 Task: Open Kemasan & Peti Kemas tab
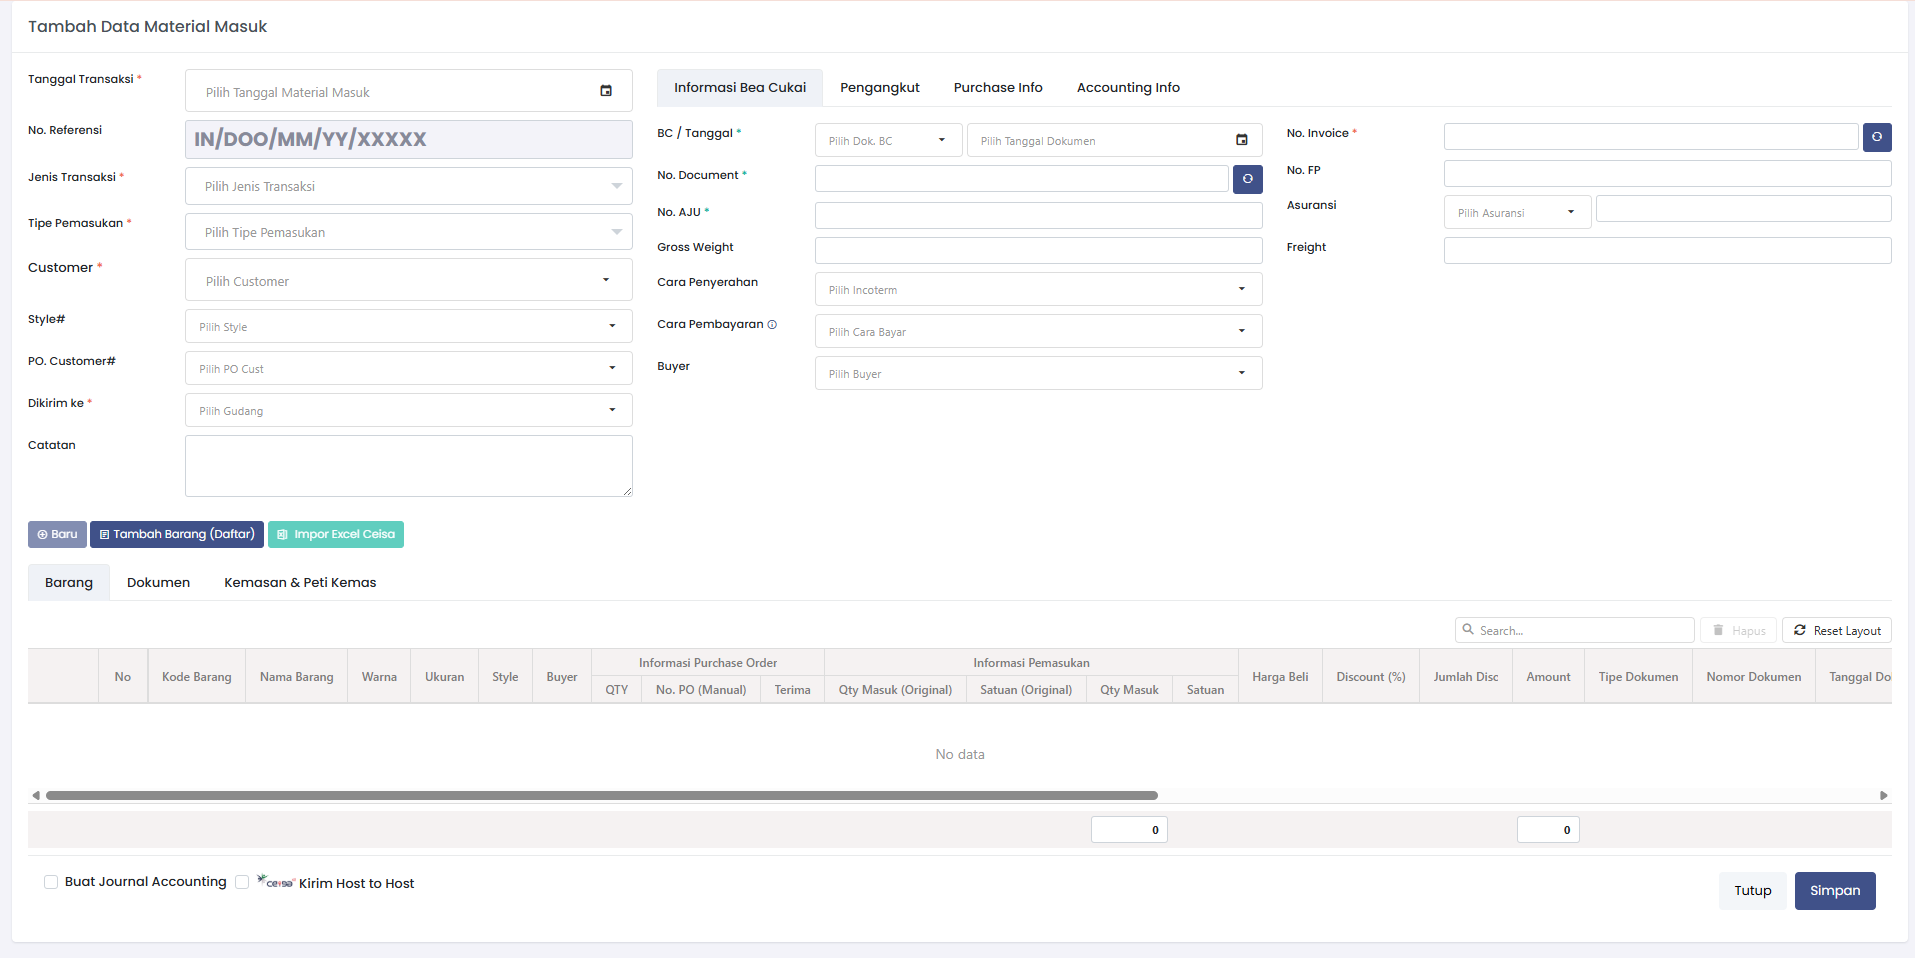tap(300, 583)
